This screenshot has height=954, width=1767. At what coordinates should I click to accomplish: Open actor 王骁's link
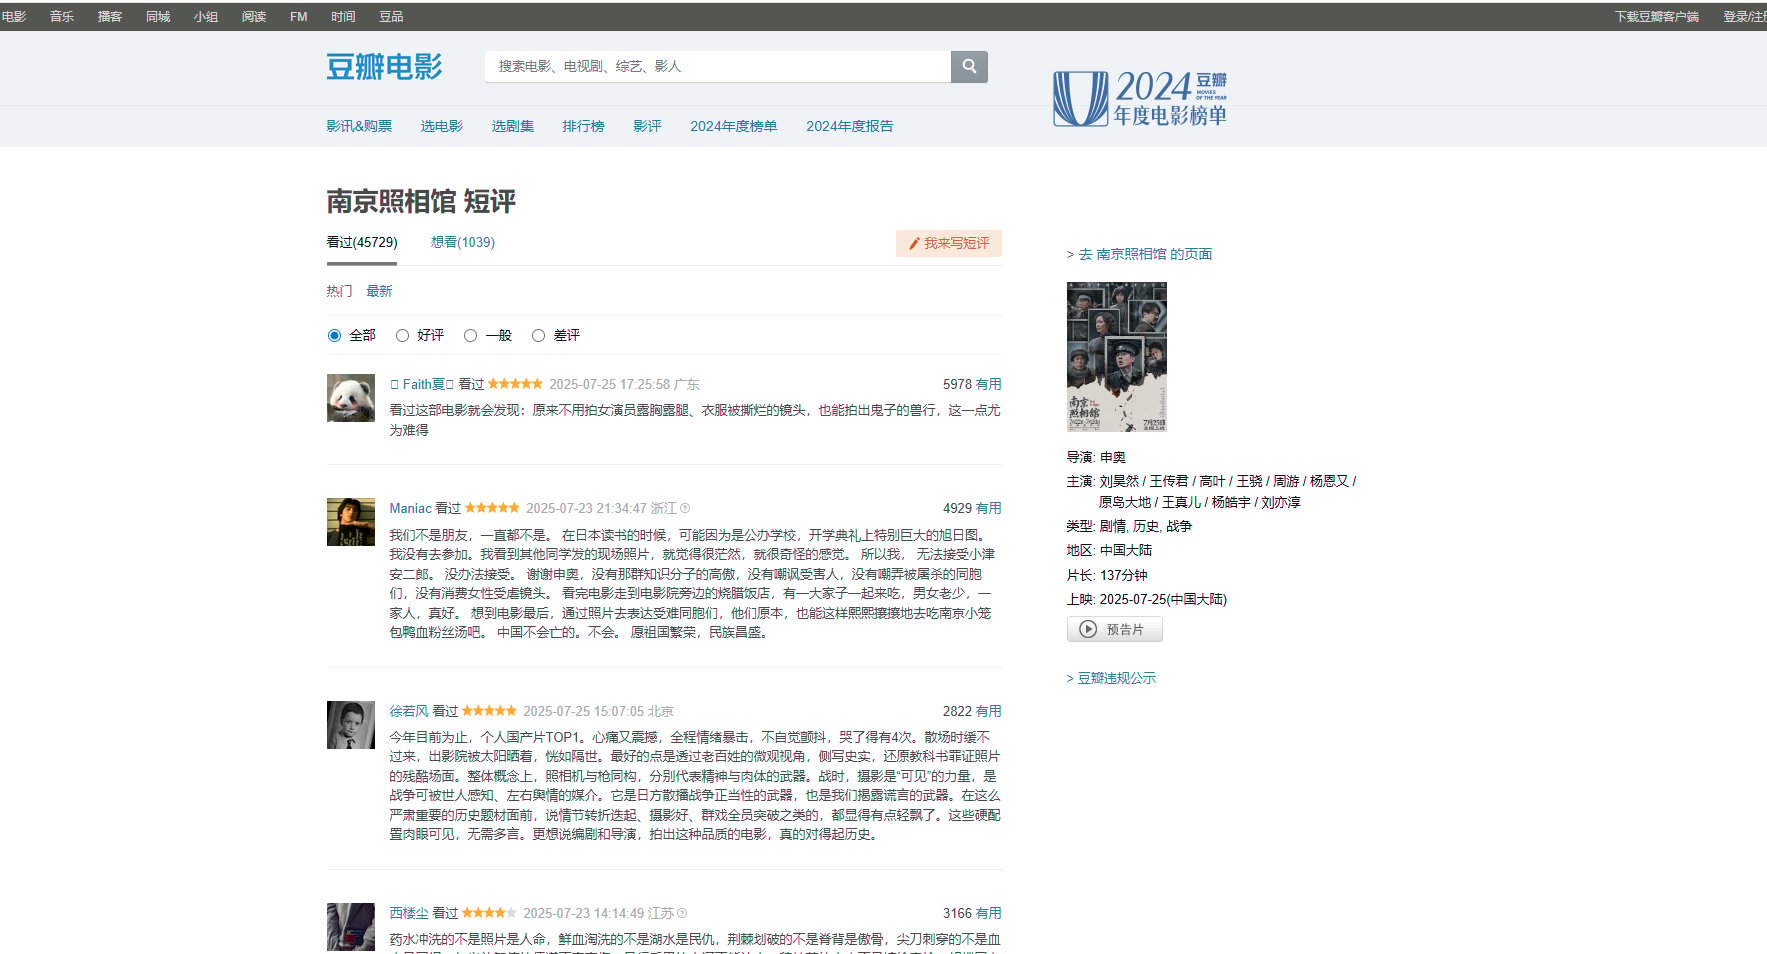point(1250,481)
